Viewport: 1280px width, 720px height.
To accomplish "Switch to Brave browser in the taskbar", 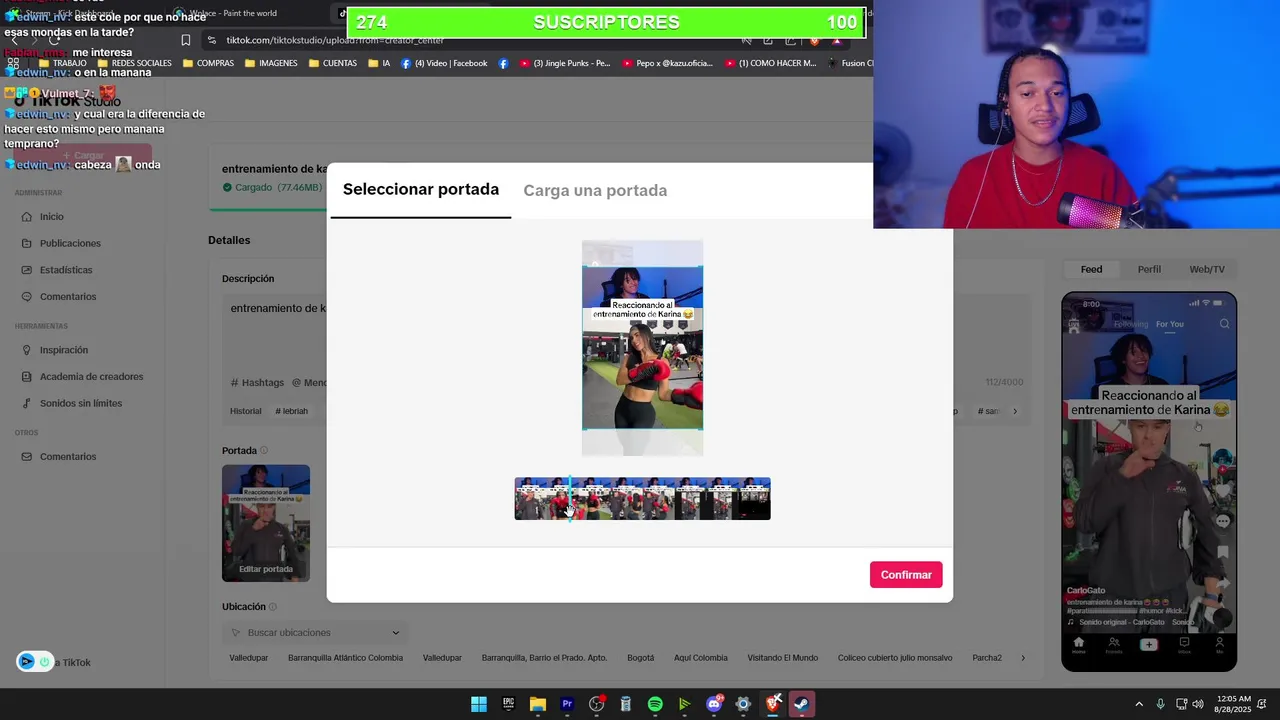I will tap(772, 704).
